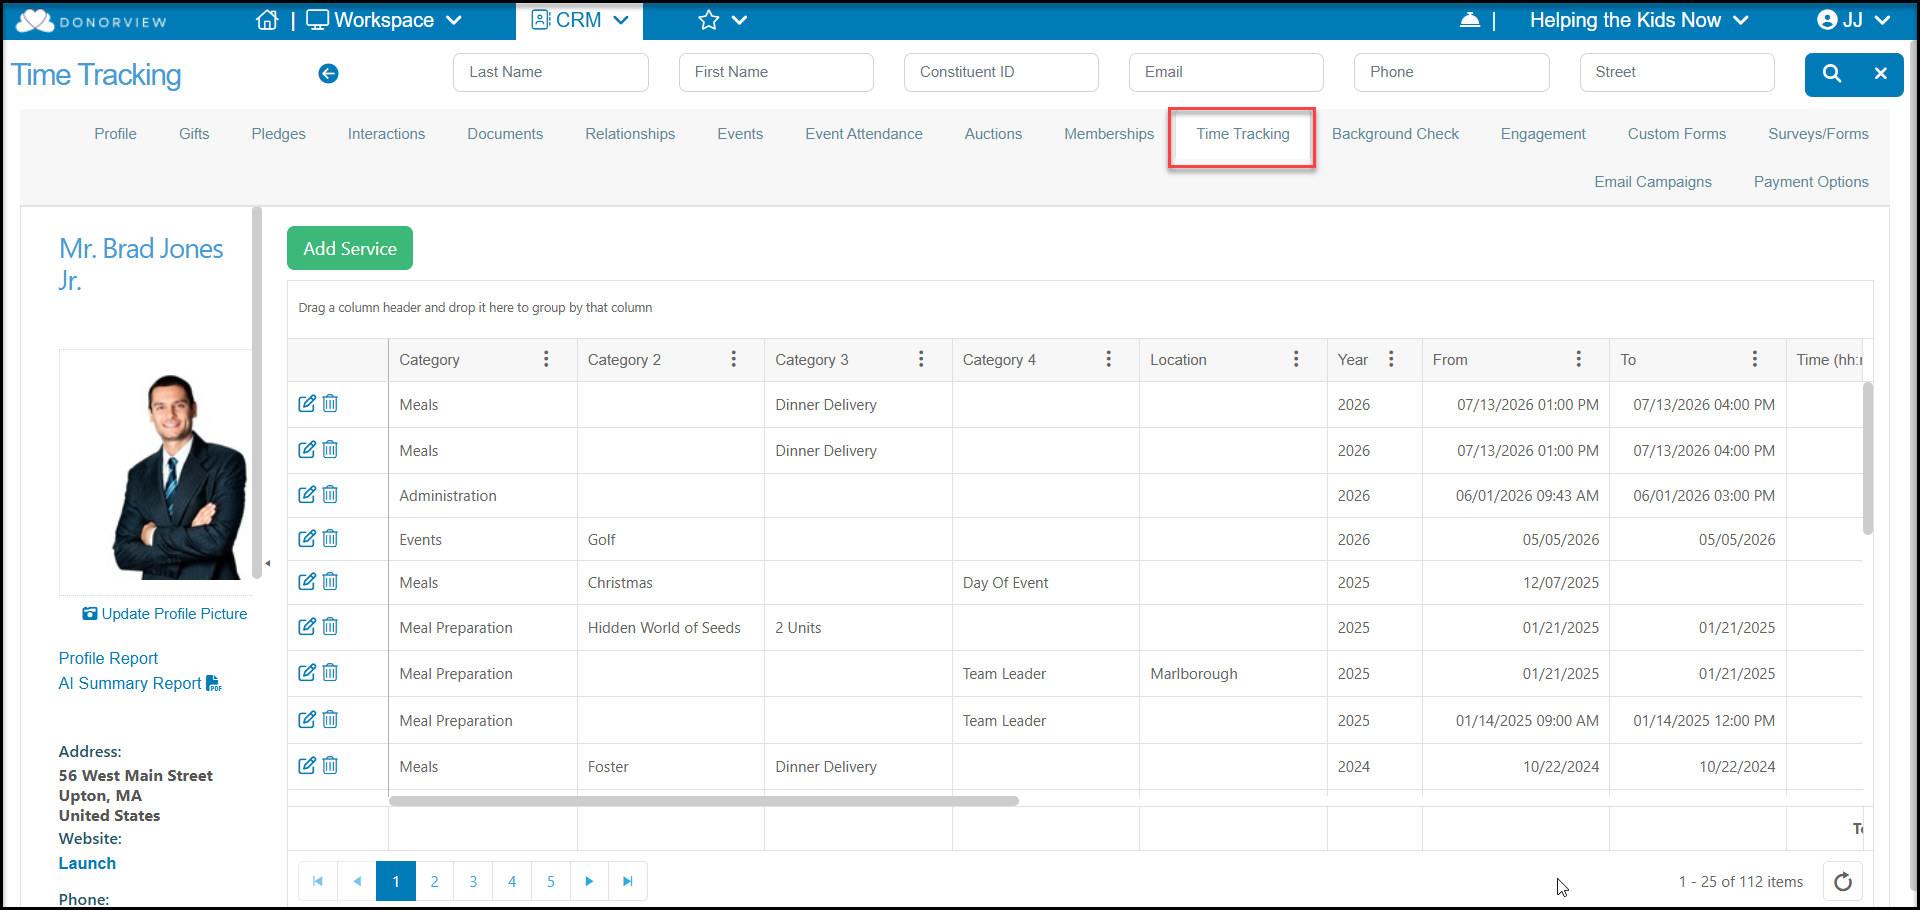Delete the Administration service row

pyautogui.click(x=330, y=494)
